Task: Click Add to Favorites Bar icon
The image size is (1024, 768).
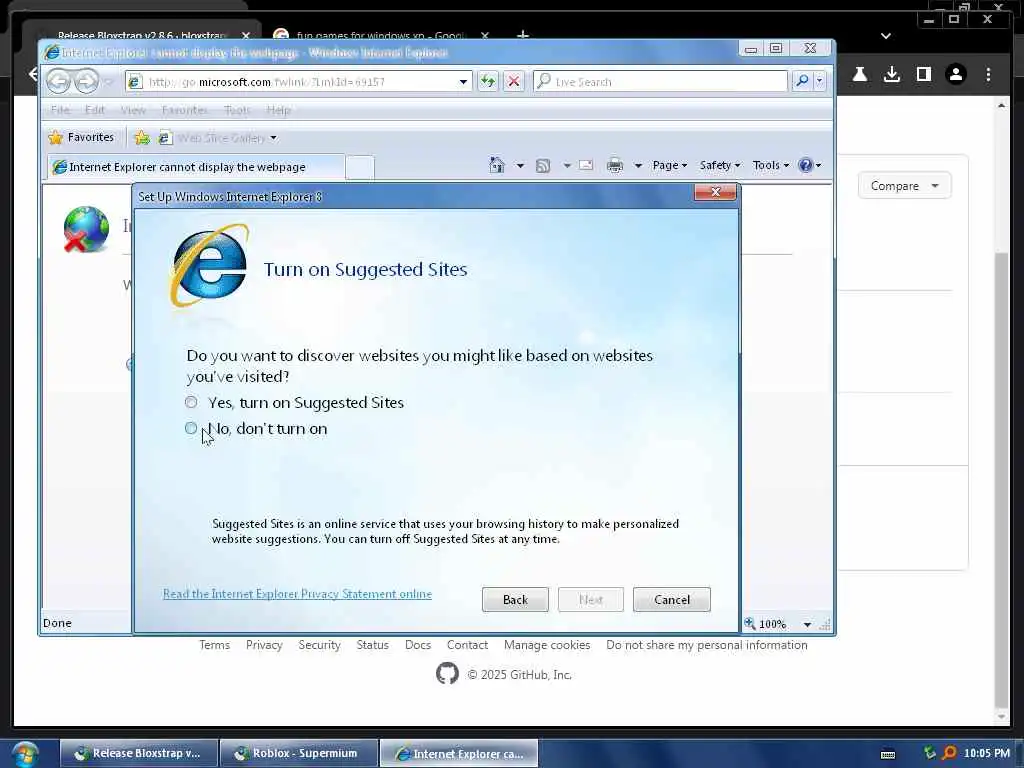Action: (142, 138)
